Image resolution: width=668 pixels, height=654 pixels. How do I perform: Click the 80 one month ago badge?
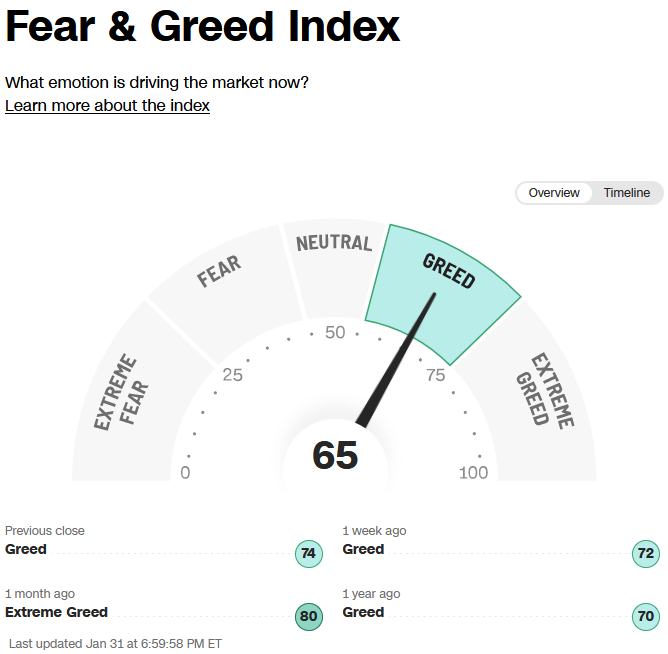(x=308, y=617)
